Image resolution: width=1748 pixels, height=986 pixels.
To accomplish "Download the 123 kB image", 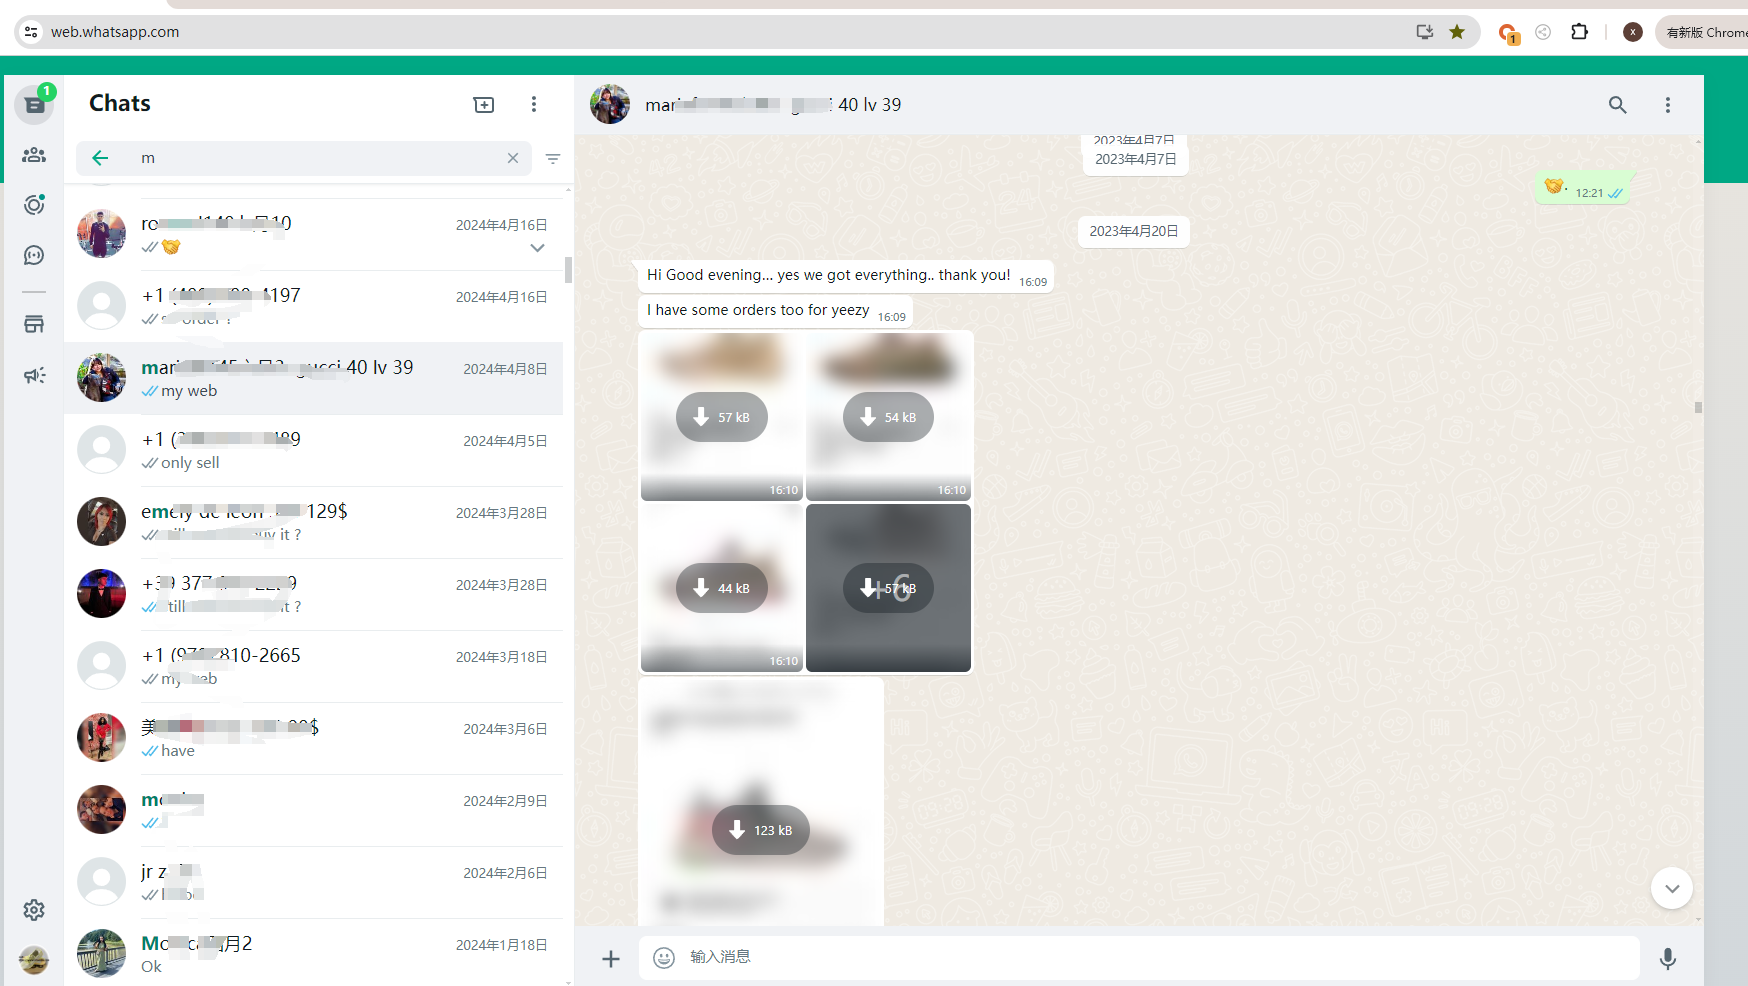I will (x=761, y=830).
